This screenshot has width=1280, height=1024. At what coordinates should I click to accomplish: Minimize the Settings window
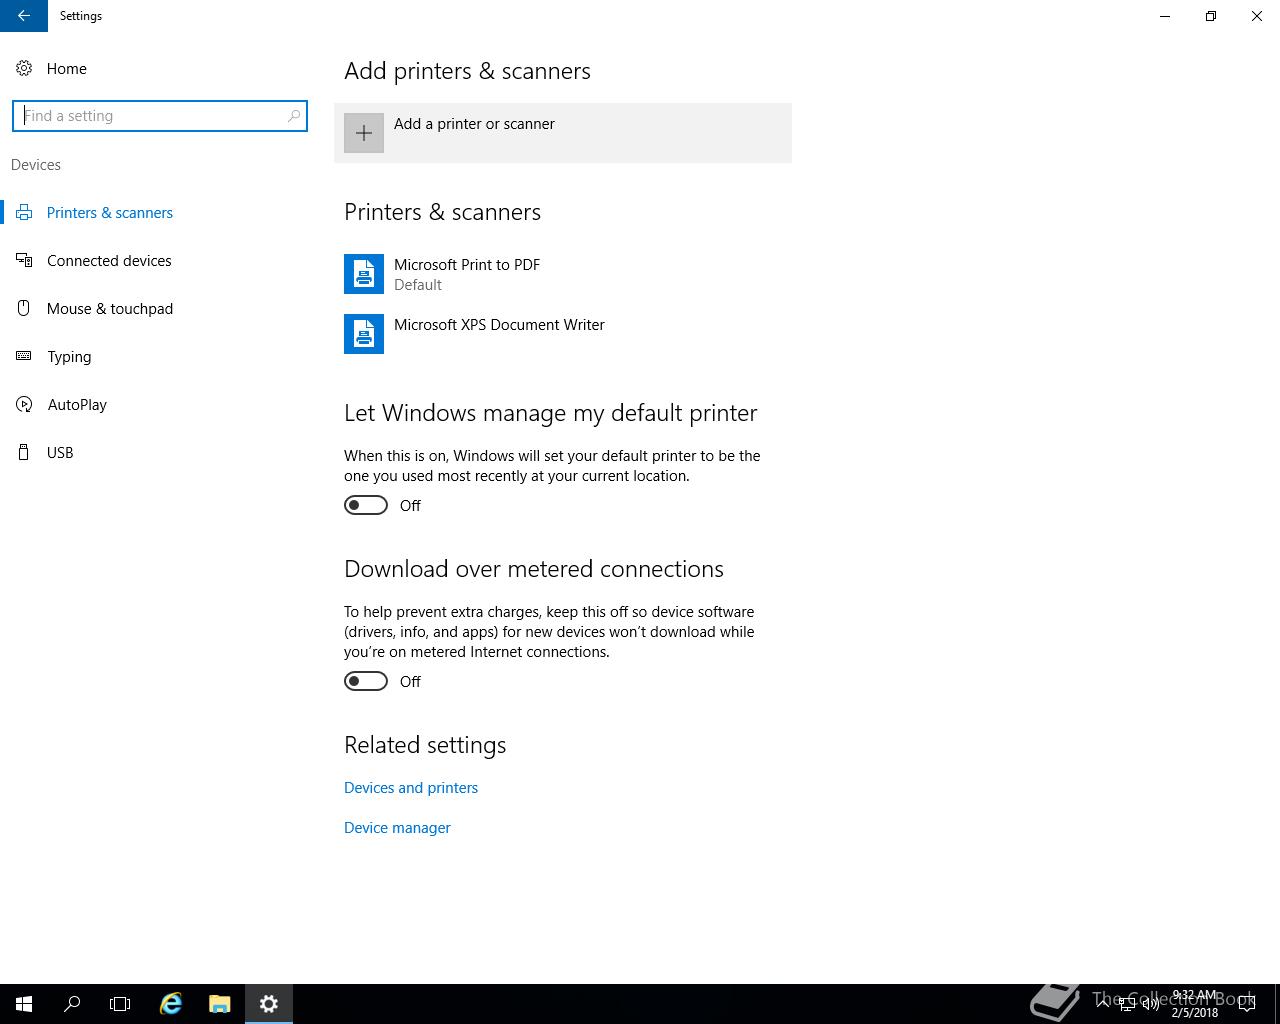point(1165,16)
